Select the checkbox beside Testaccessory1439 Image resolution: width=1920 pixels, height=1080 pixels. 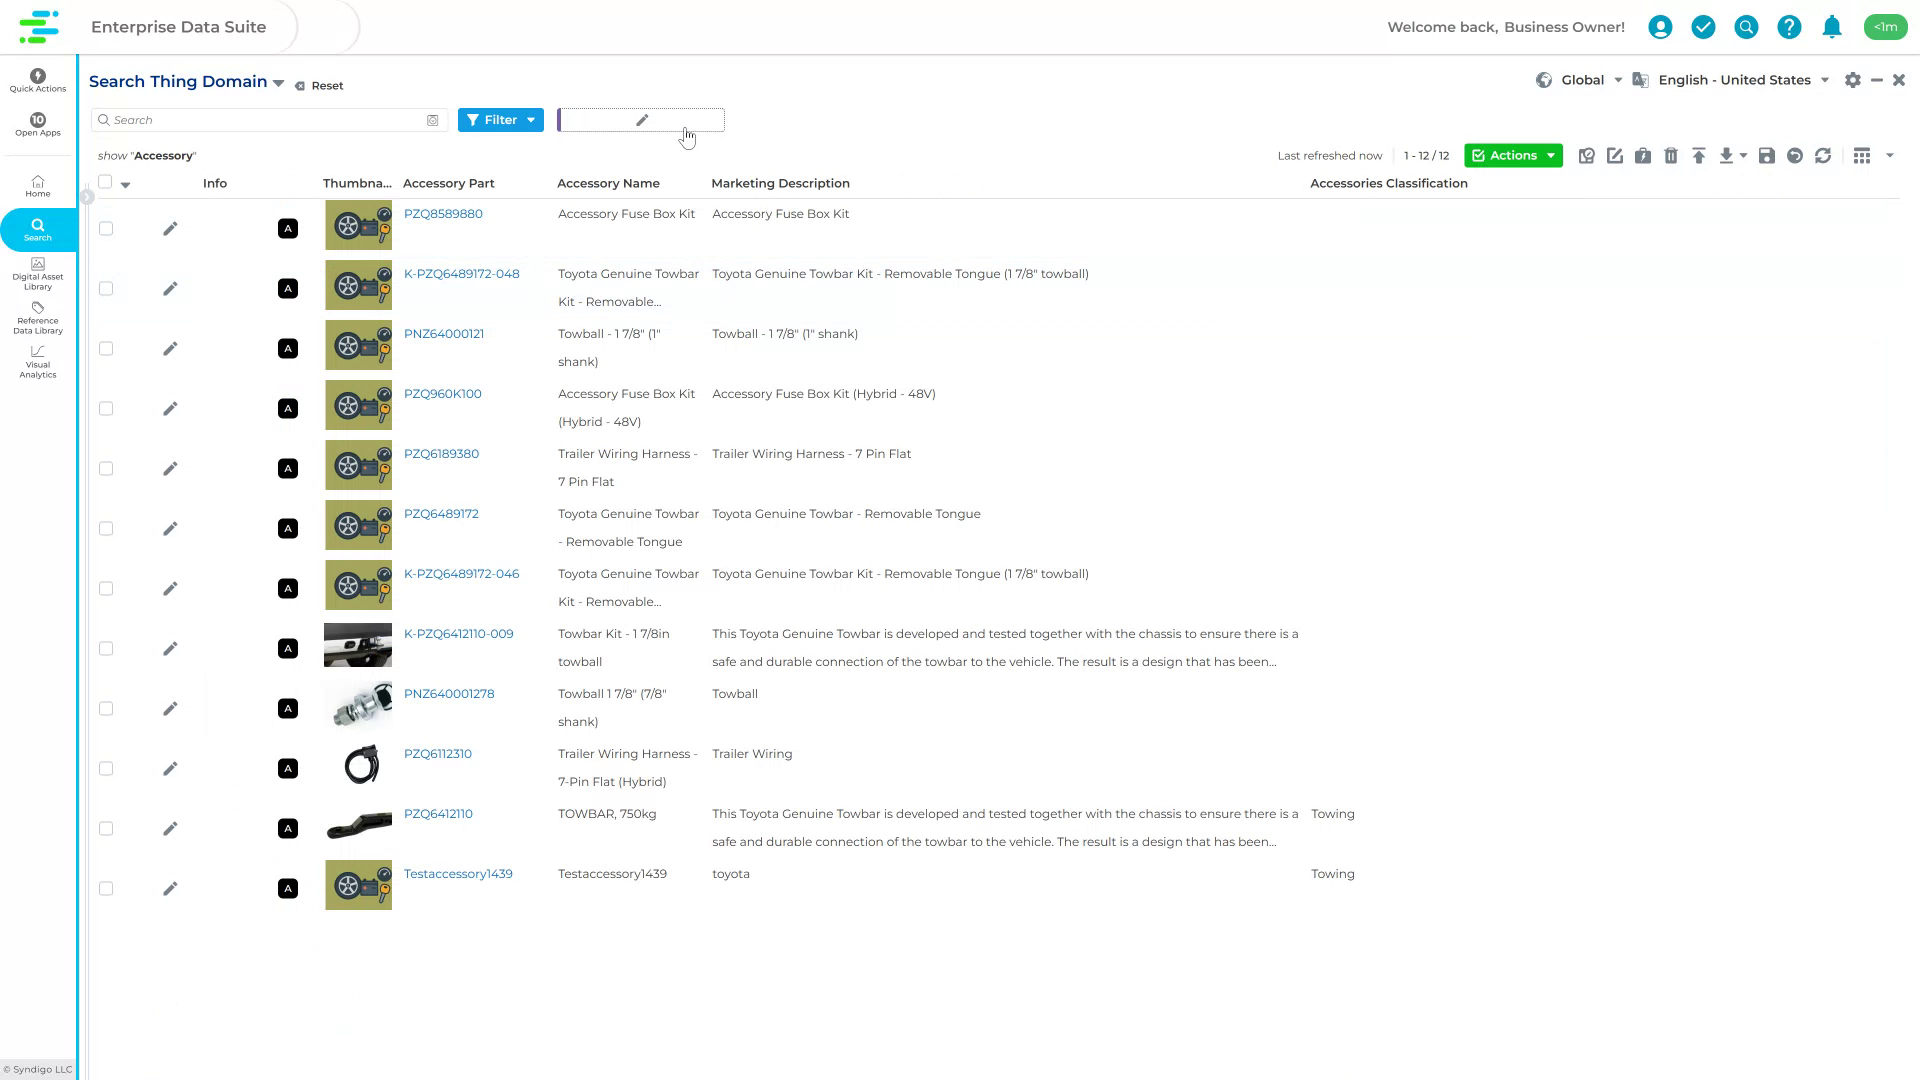tap(106, 888)
